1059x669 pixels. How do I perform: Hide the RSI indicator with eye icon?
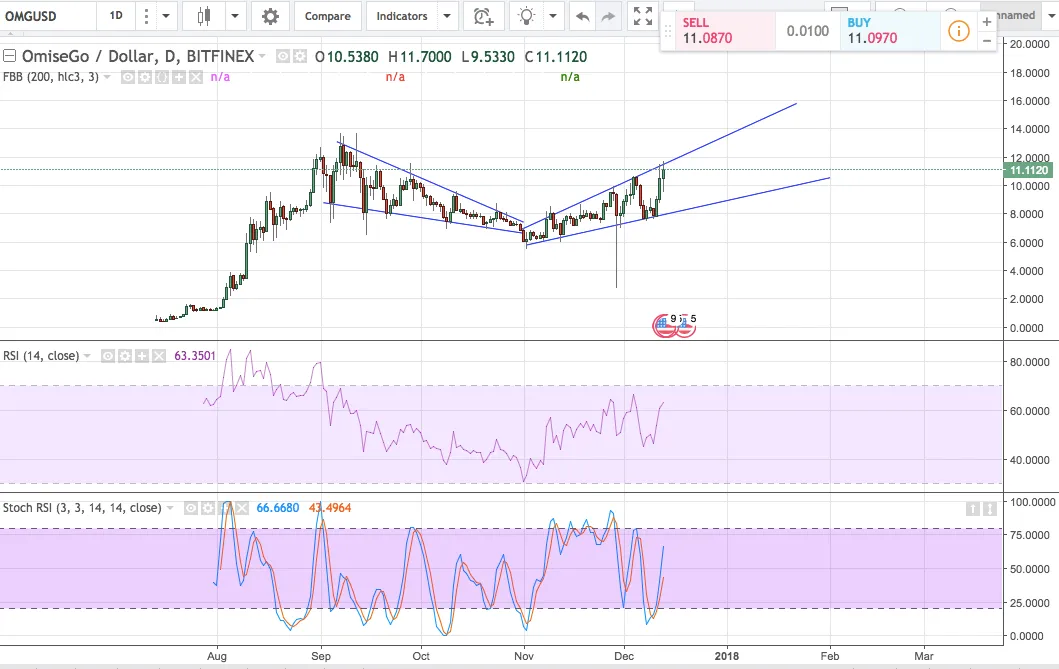(108, 356)
